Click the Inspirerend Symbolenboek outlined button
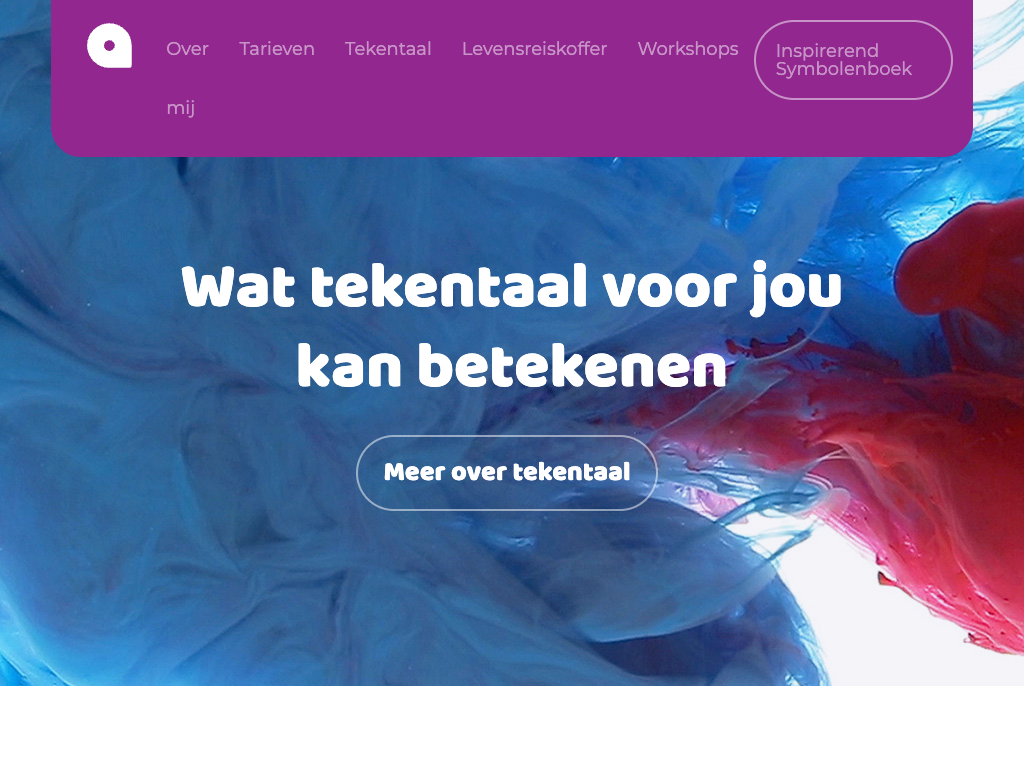1024x768 pixels. coord(853,60)
